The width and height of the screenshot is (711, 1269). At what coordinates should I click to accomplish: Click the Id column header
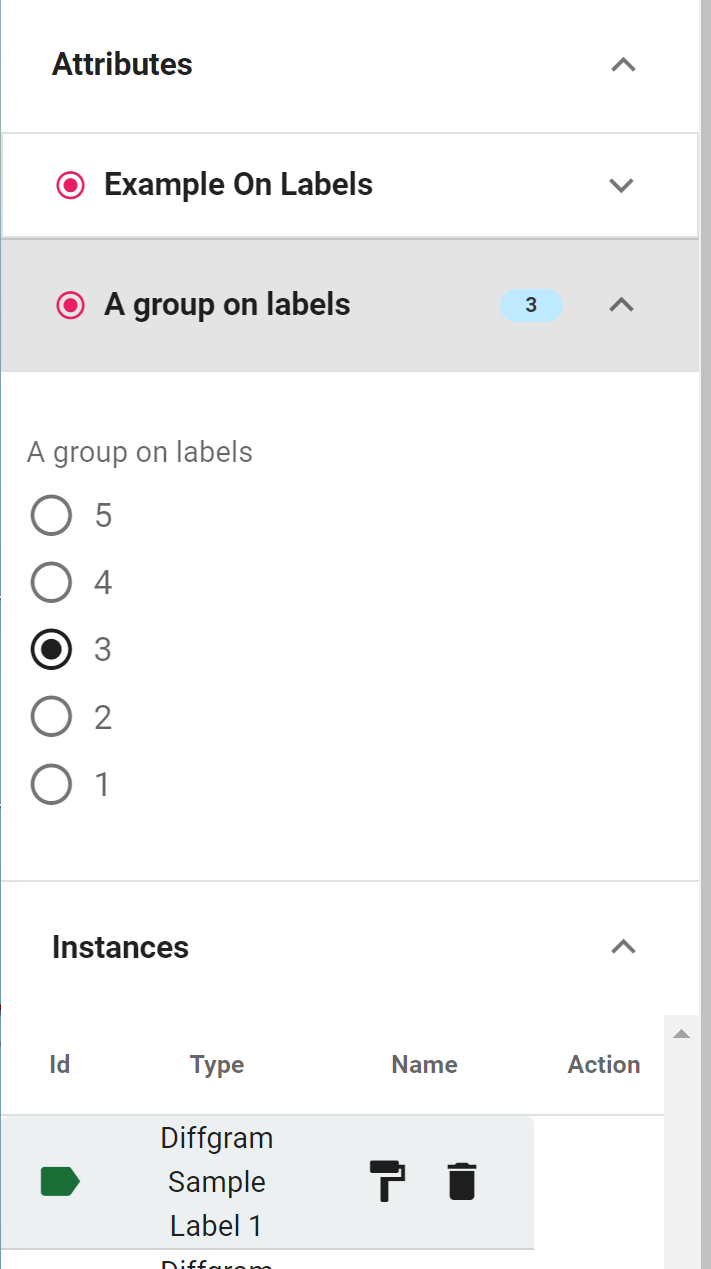60,1065
